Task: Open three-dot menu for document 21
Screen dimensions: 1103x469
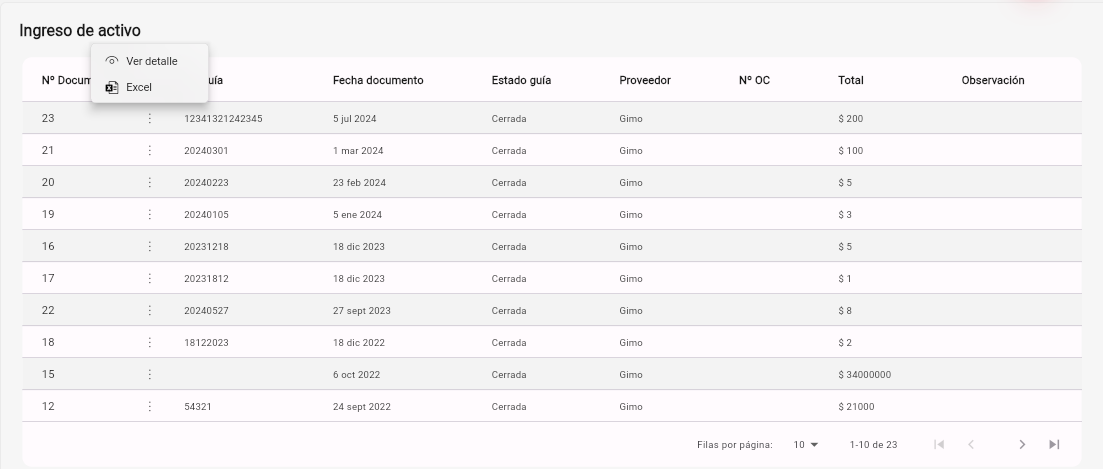Action: [x=149, y=150]
